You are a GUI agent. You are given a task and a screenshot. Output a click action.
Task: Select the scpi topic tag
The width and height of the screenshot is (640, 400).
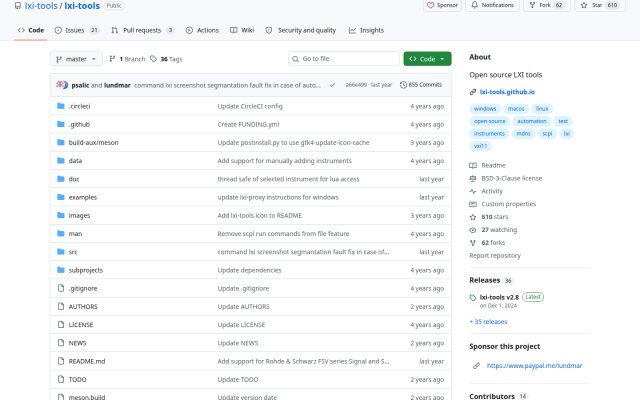coord(547,133)
